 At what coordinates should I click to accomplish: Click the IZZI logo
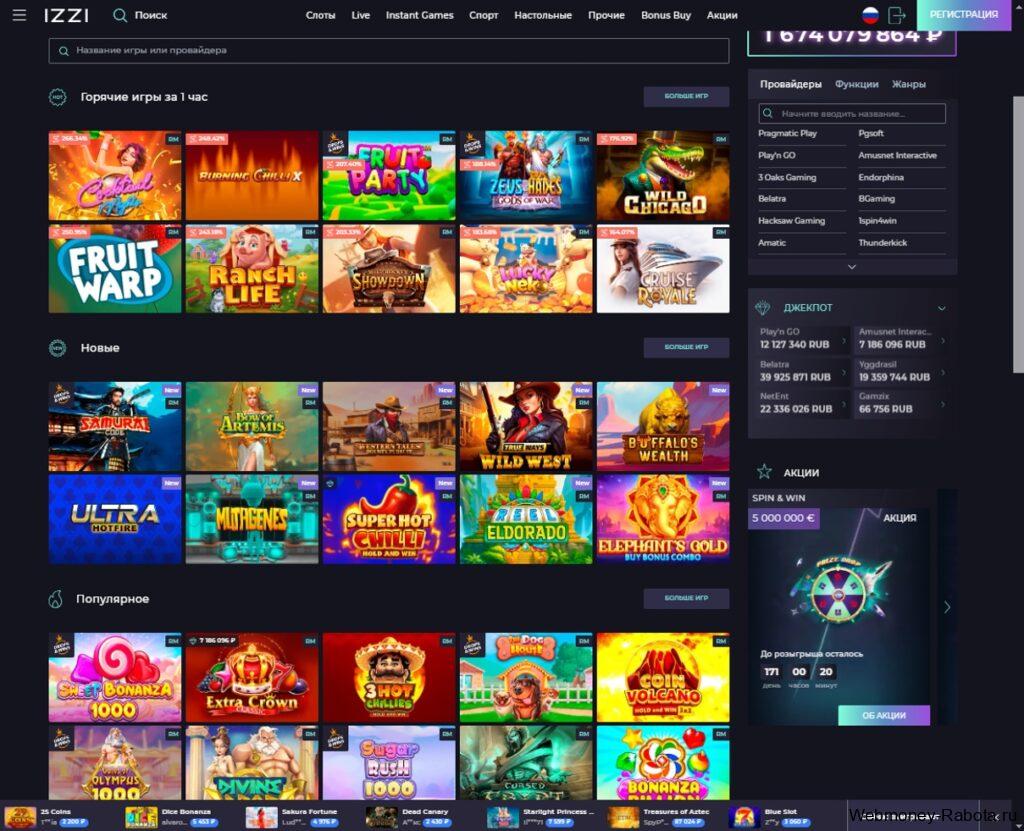pos(67,15)
